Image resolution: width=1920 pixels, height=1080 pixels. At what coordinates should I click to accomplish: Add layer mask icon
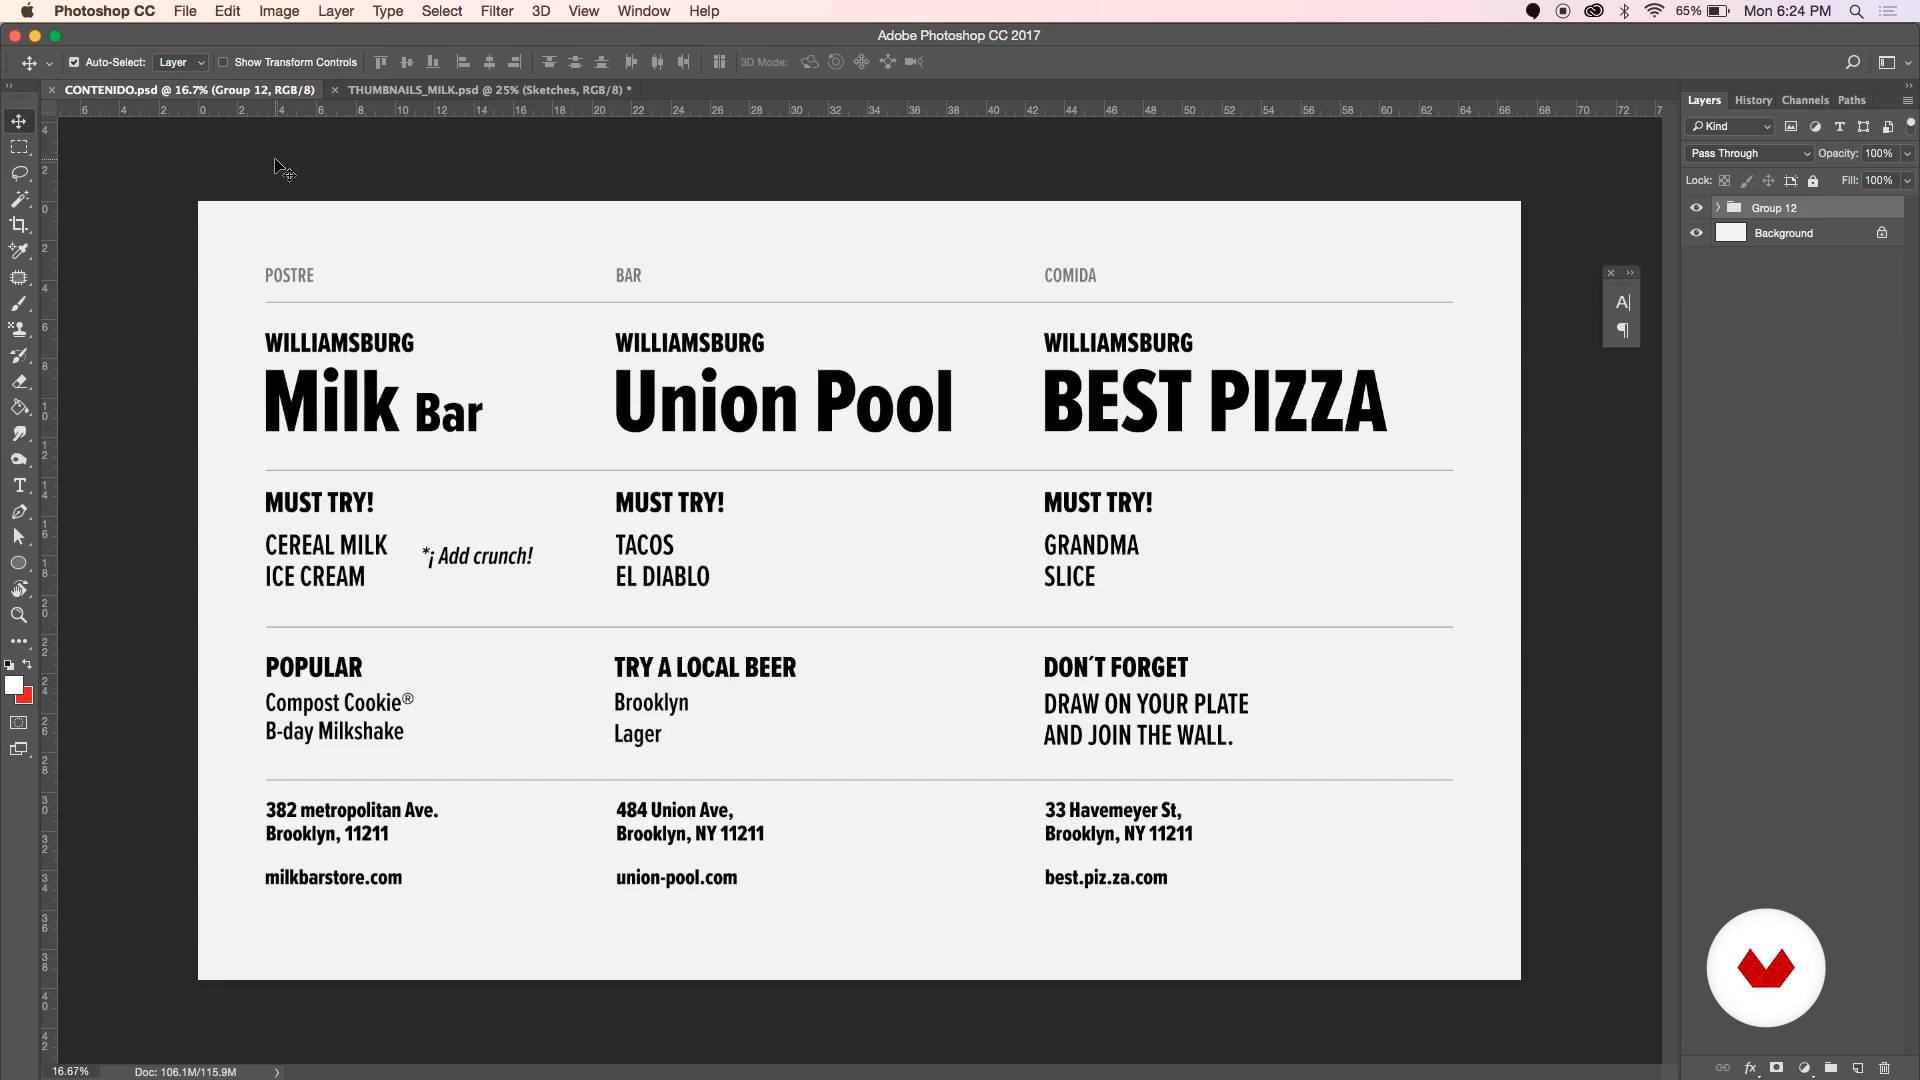(1777, 1068)
